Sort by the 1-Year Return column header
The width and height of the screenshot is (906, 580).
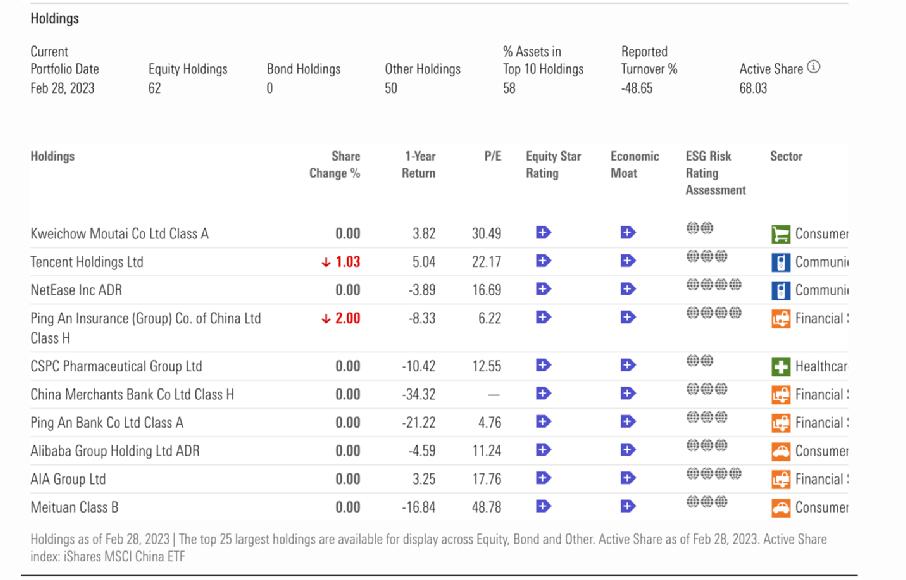tap(419, 165)
